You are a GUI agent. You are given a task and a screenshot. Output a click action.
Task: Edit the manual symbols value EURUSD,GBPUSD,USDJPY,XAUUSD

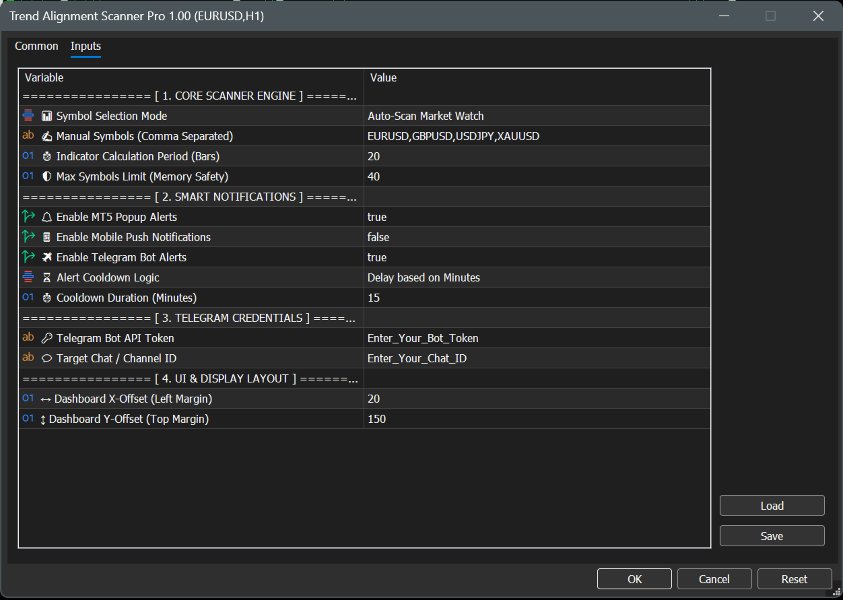tap(537, 137)
